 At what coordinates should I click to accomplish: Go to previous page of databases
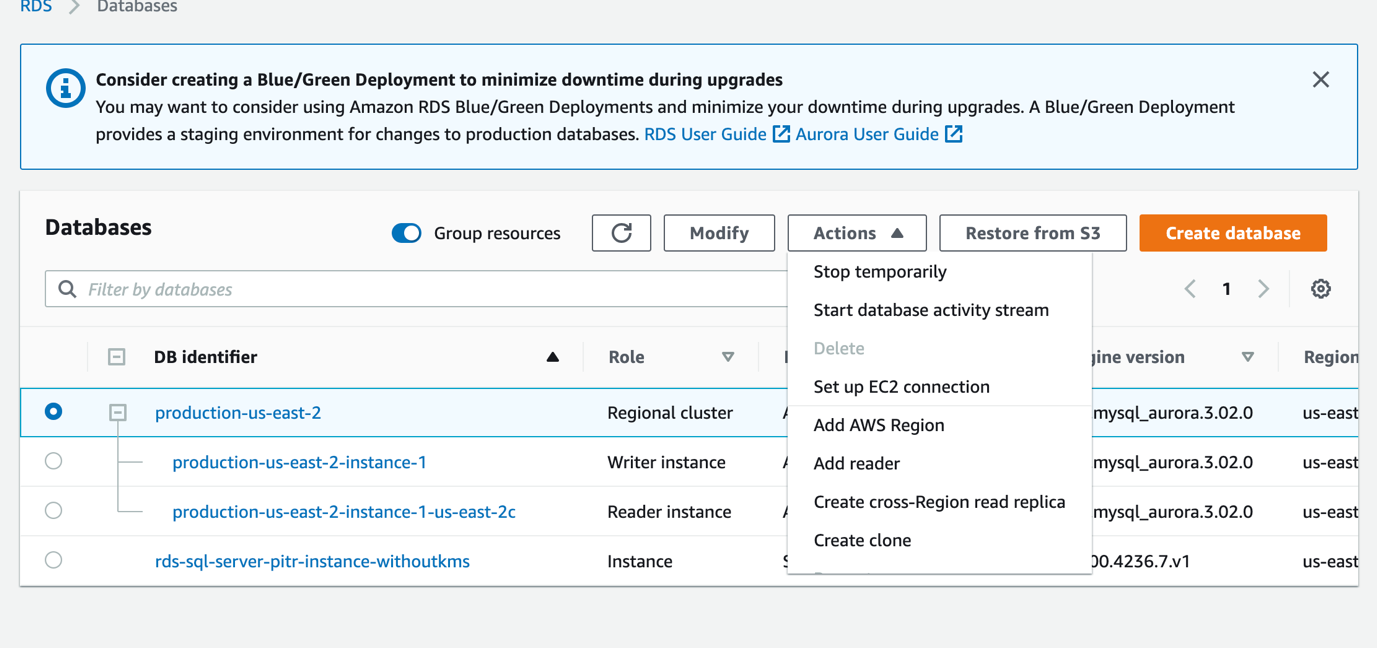click(x=1190, y=289)
